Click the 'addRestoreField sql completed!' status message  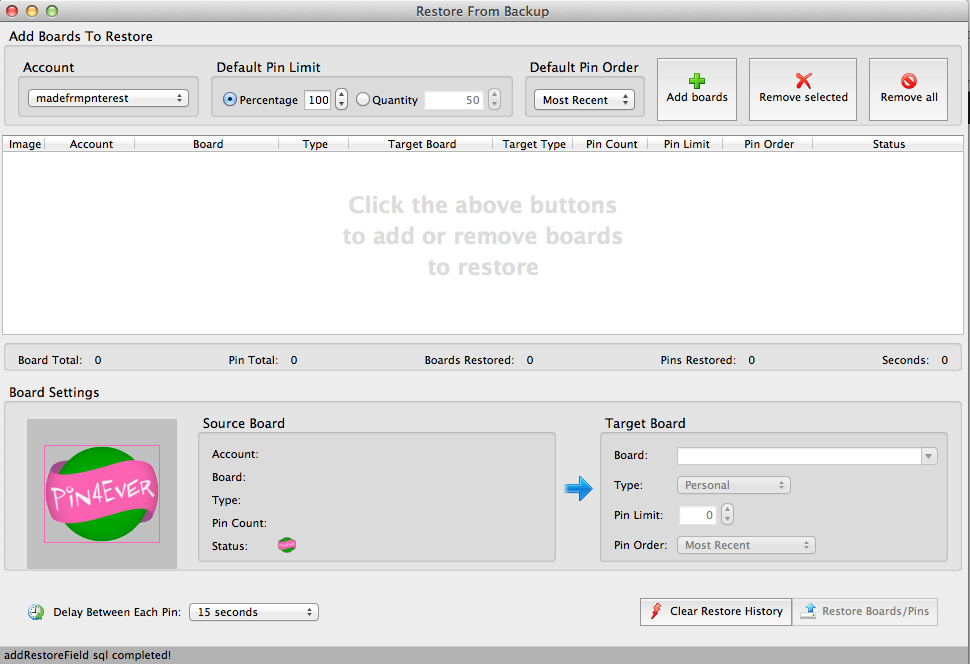pos(88,655)
